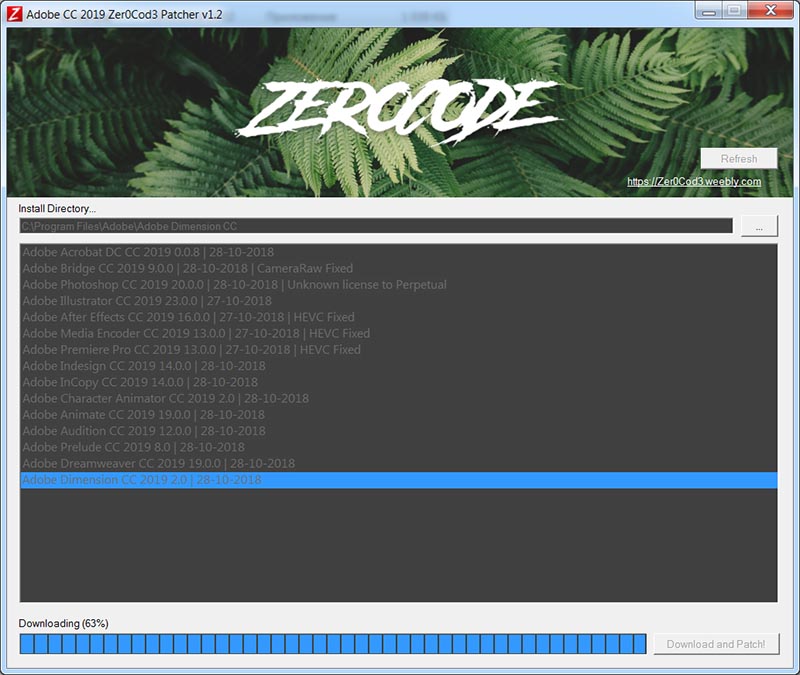Select highlighted Adobe Dimension CC 2019 entry

tap(399, 480)
